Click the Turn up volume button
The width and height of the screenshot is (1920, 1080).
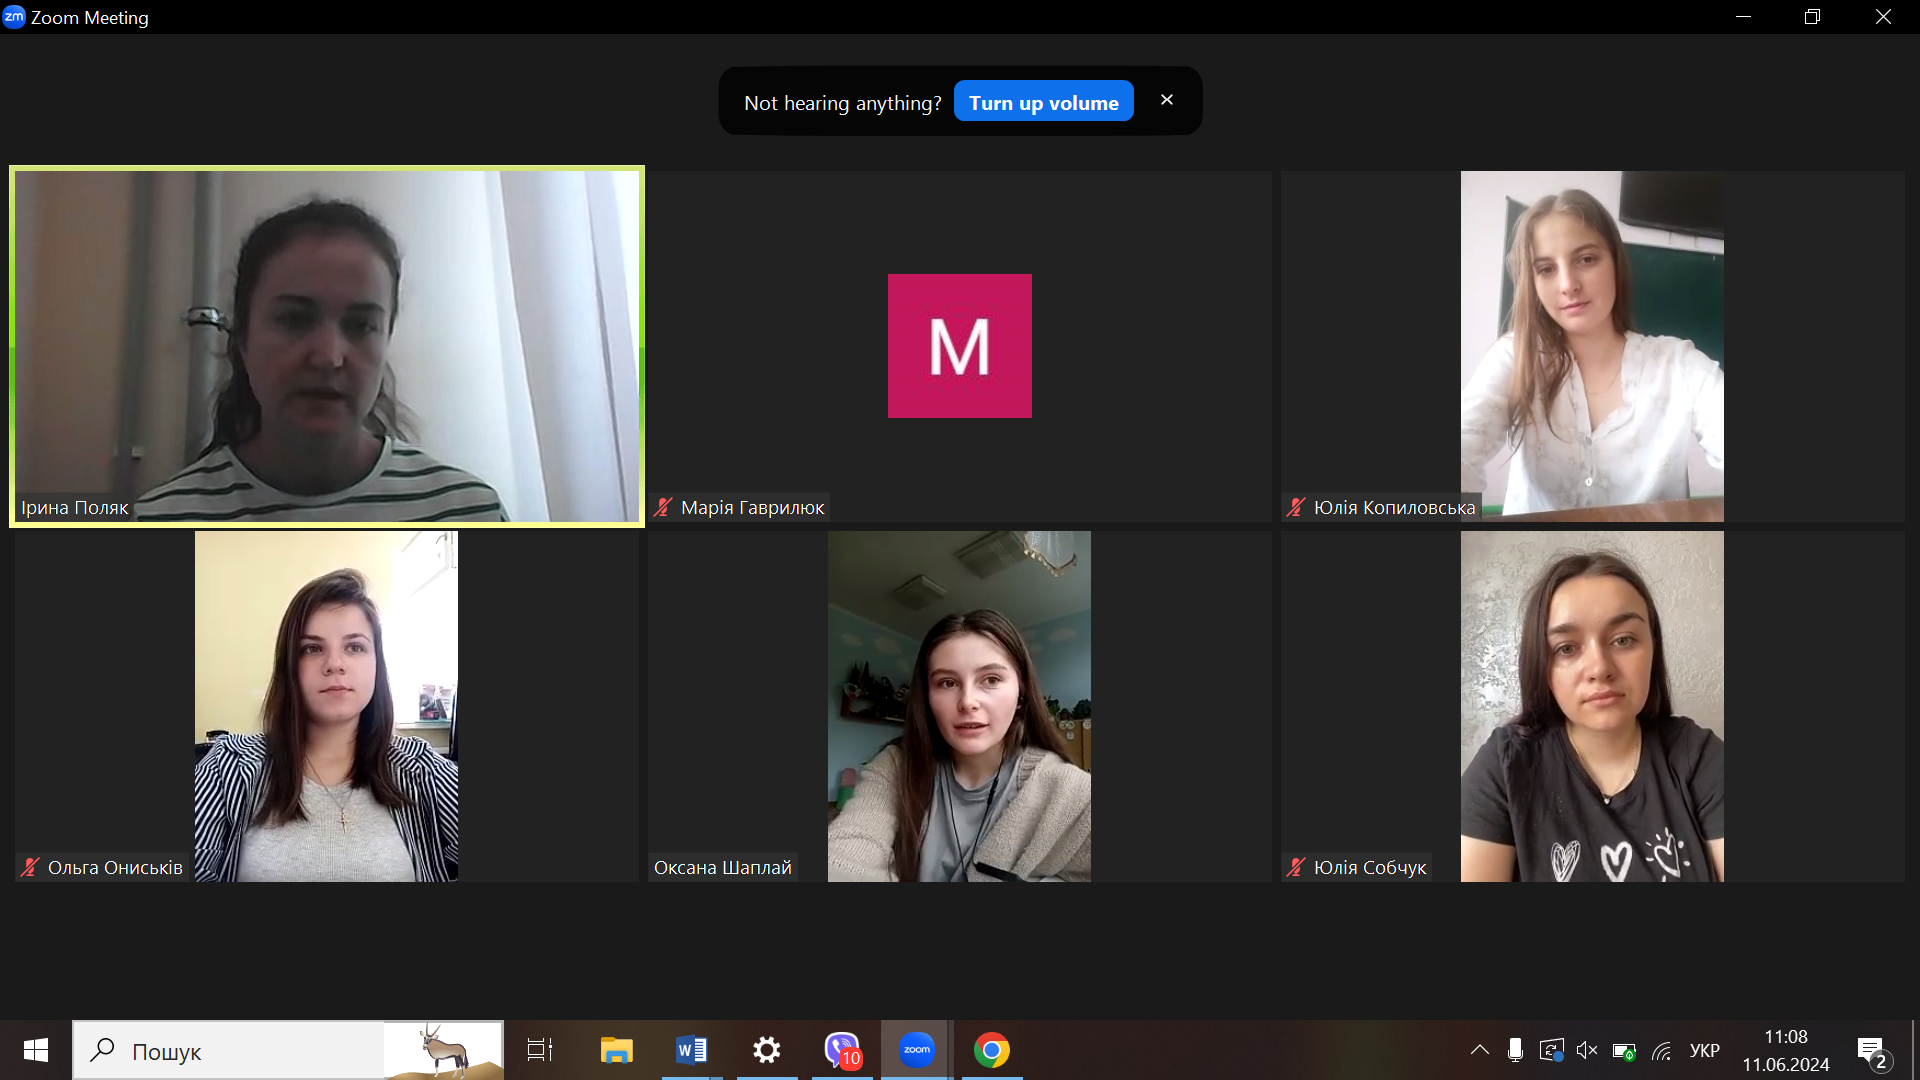(1043, 102)
